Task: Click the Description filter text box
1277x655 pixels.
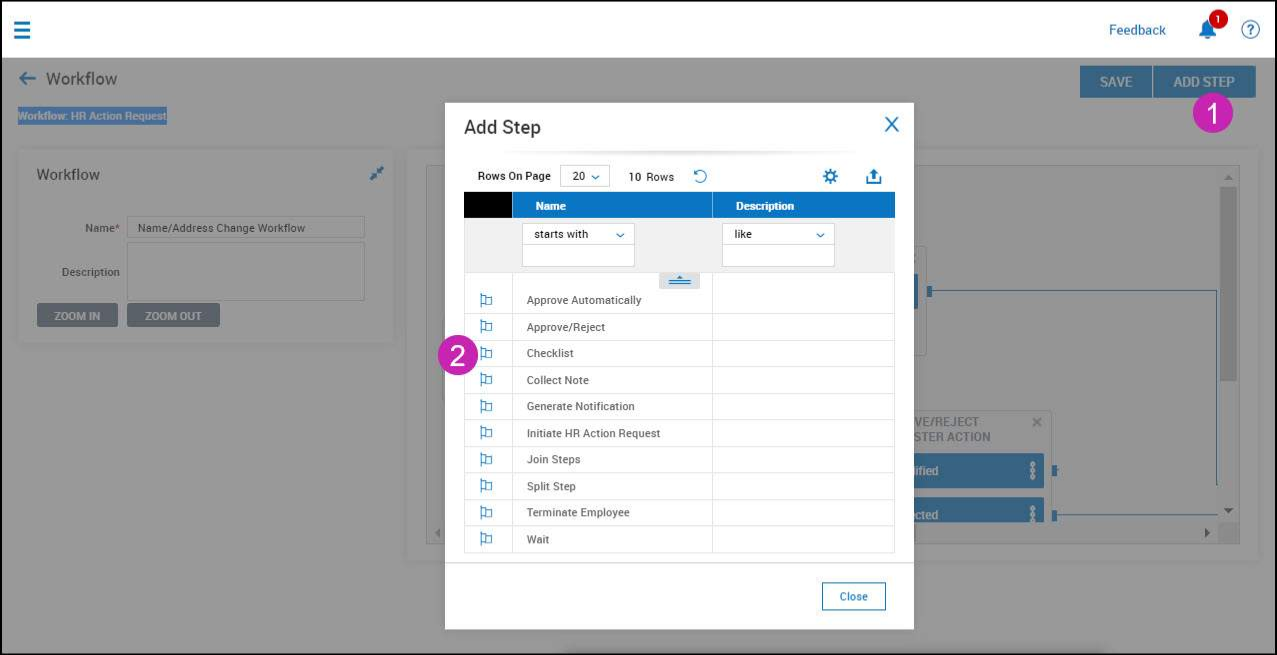Action: [778, 256]
